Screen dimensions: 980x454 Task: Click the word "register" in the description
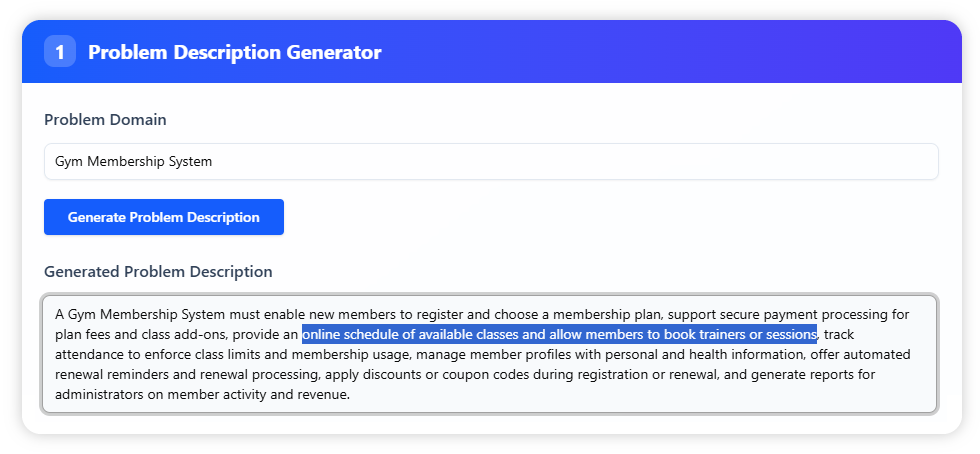438,314
